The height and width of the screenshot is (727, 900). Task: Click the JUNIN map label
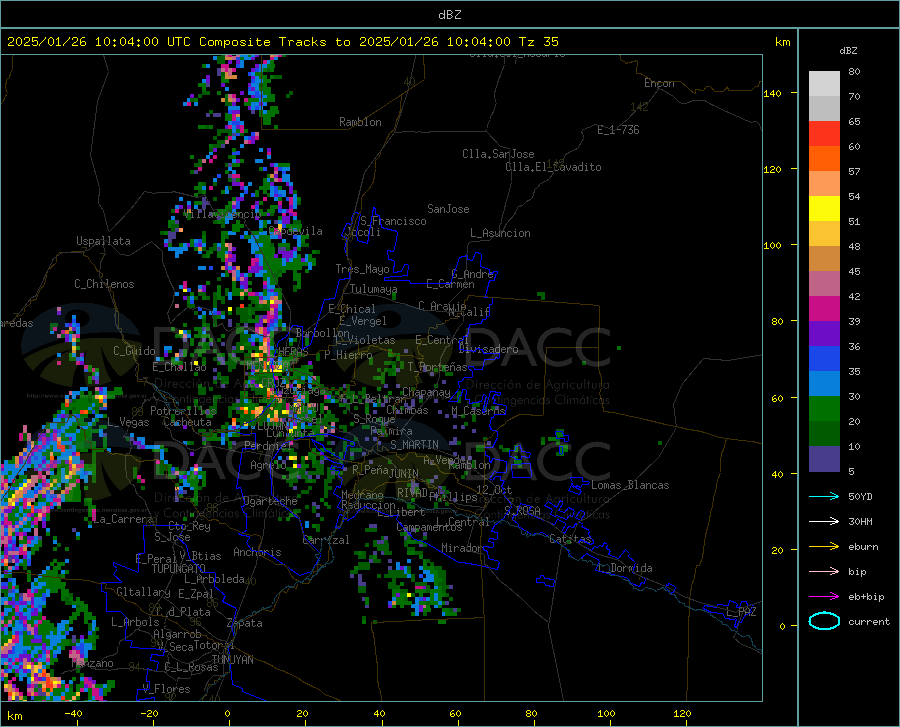(404, 474)
